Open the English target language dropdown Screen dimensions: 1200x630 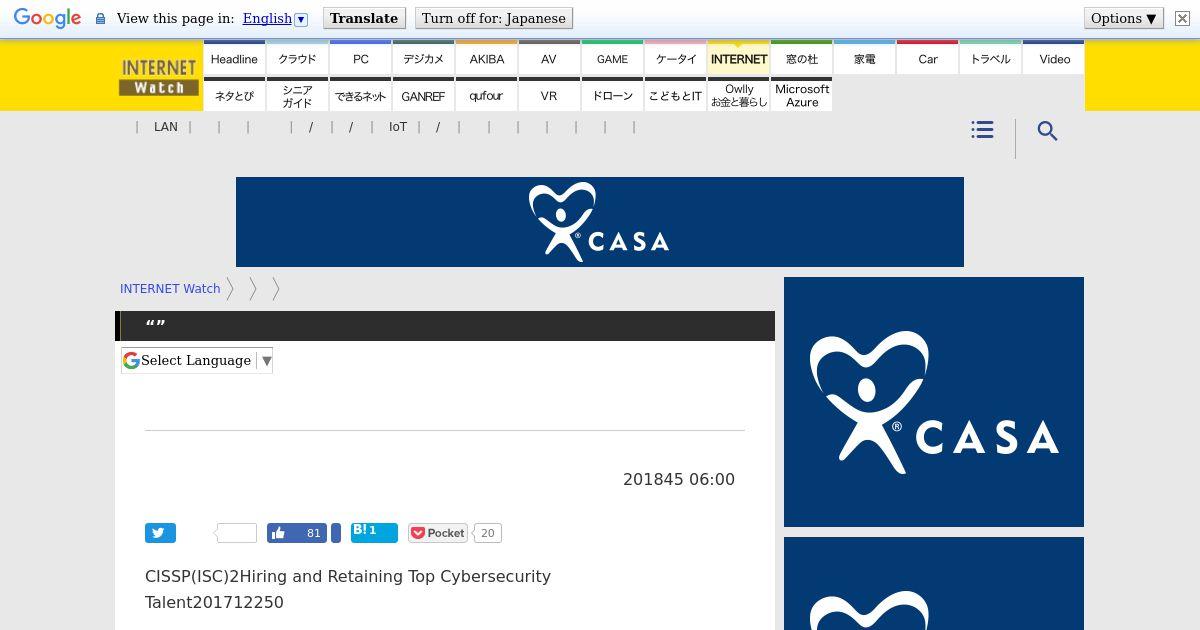(275, 18)
